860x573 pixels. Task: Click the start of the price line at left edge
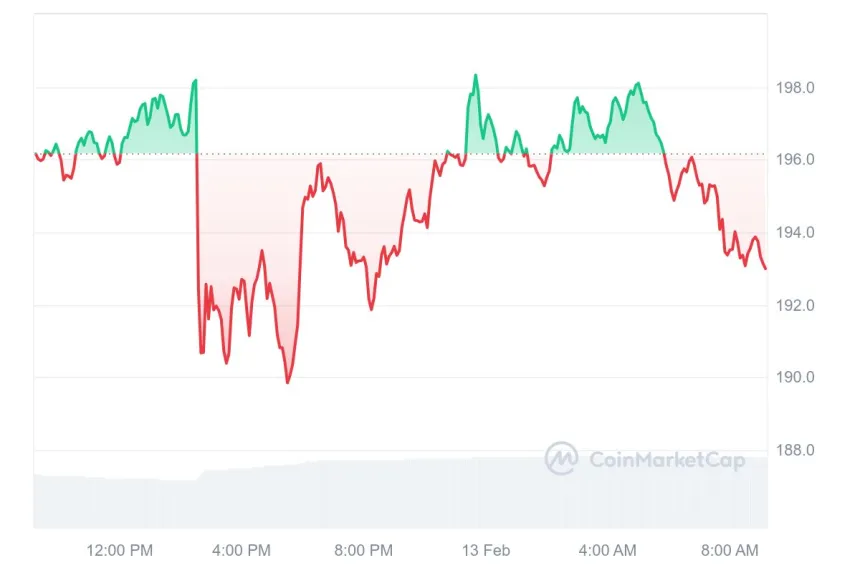36,154
